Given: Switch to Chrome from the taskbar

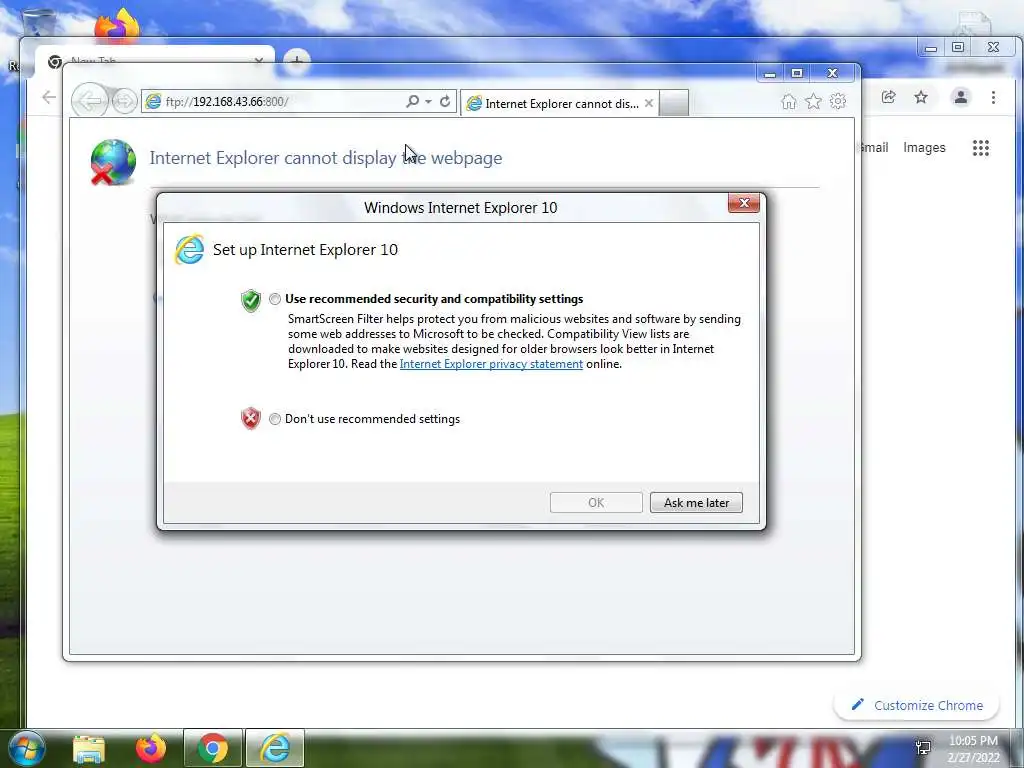Looking at the screenshot, I should pyautogui.click(x=213, y=748).
